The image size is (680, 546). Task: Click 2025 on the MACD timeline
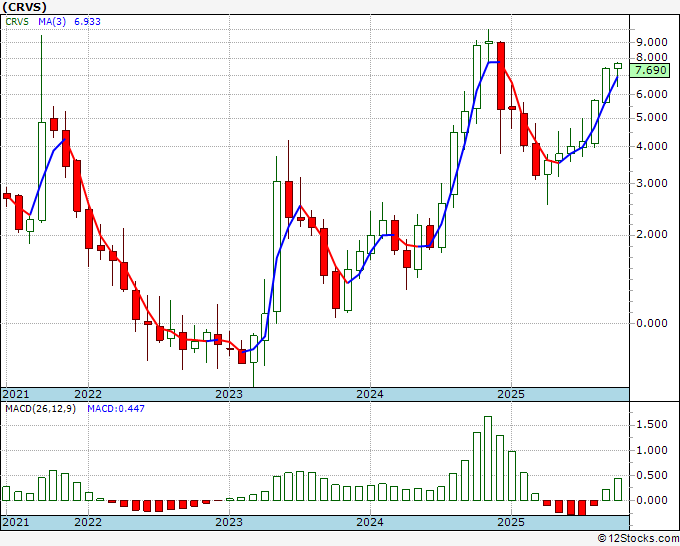click(x=511, y=522)
